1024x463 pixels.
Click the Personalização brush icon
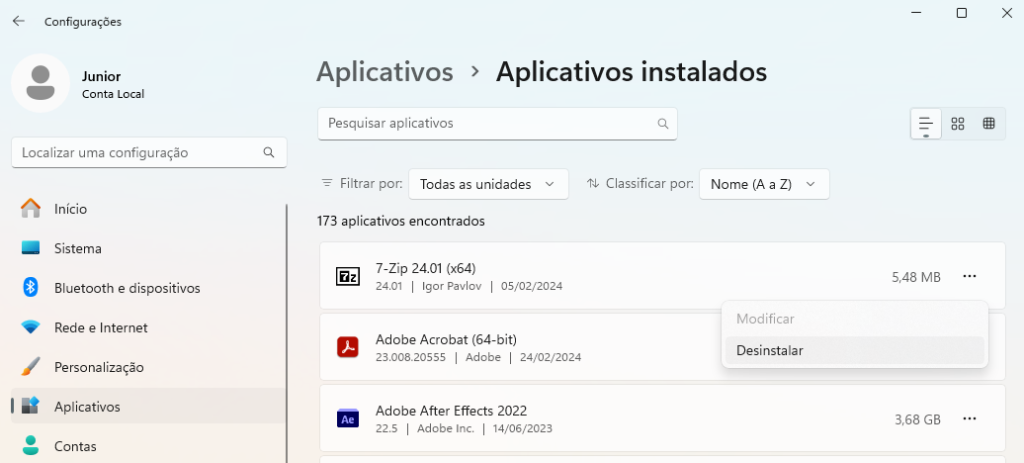click(31, 367)
